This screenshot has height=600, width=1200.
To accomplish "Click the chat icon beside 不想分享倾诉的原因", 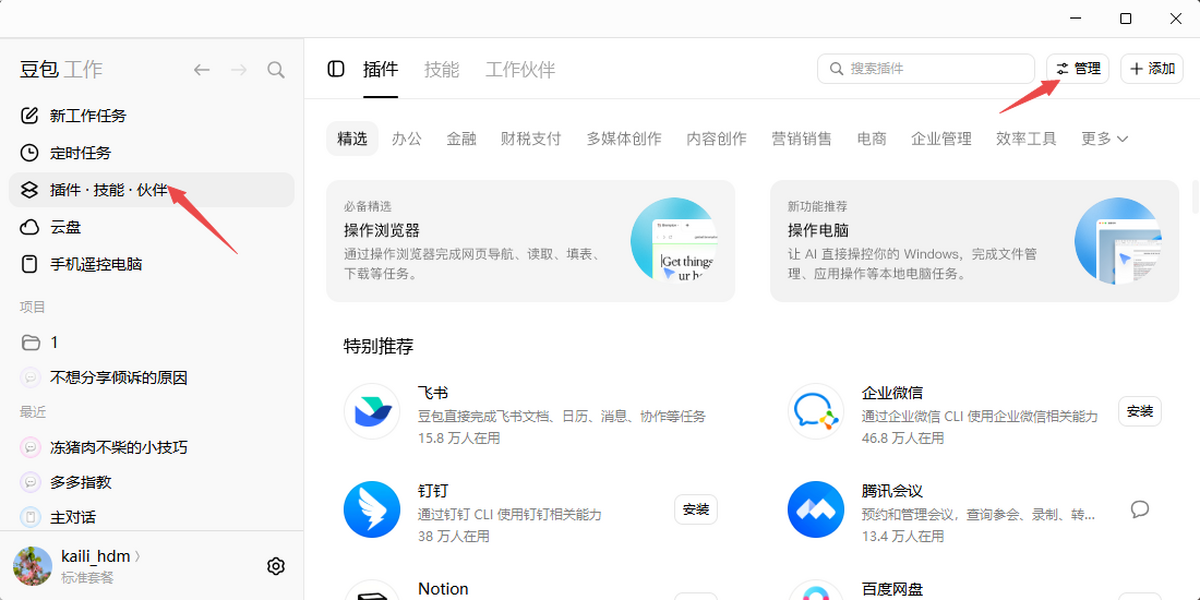I will (x=30, y=378).
